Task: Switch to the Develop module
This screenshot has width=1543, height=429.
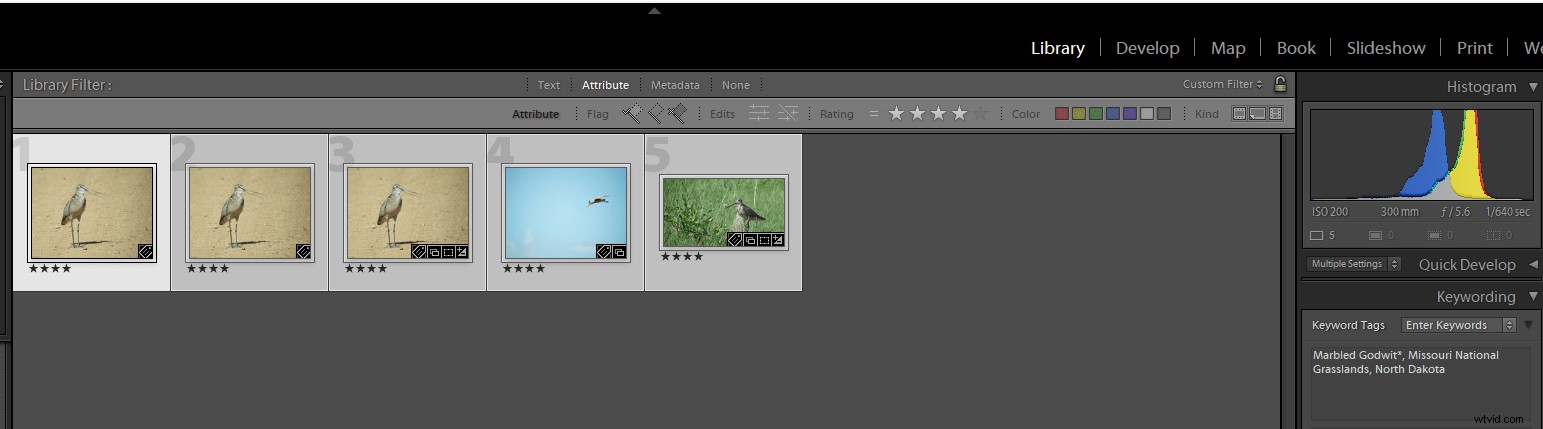Action: click(x=1148, y=48)
